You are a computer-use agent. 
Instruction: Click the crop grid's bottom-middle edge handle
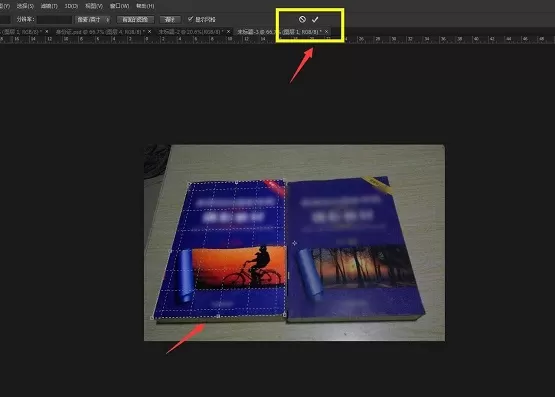coord(218,316)
